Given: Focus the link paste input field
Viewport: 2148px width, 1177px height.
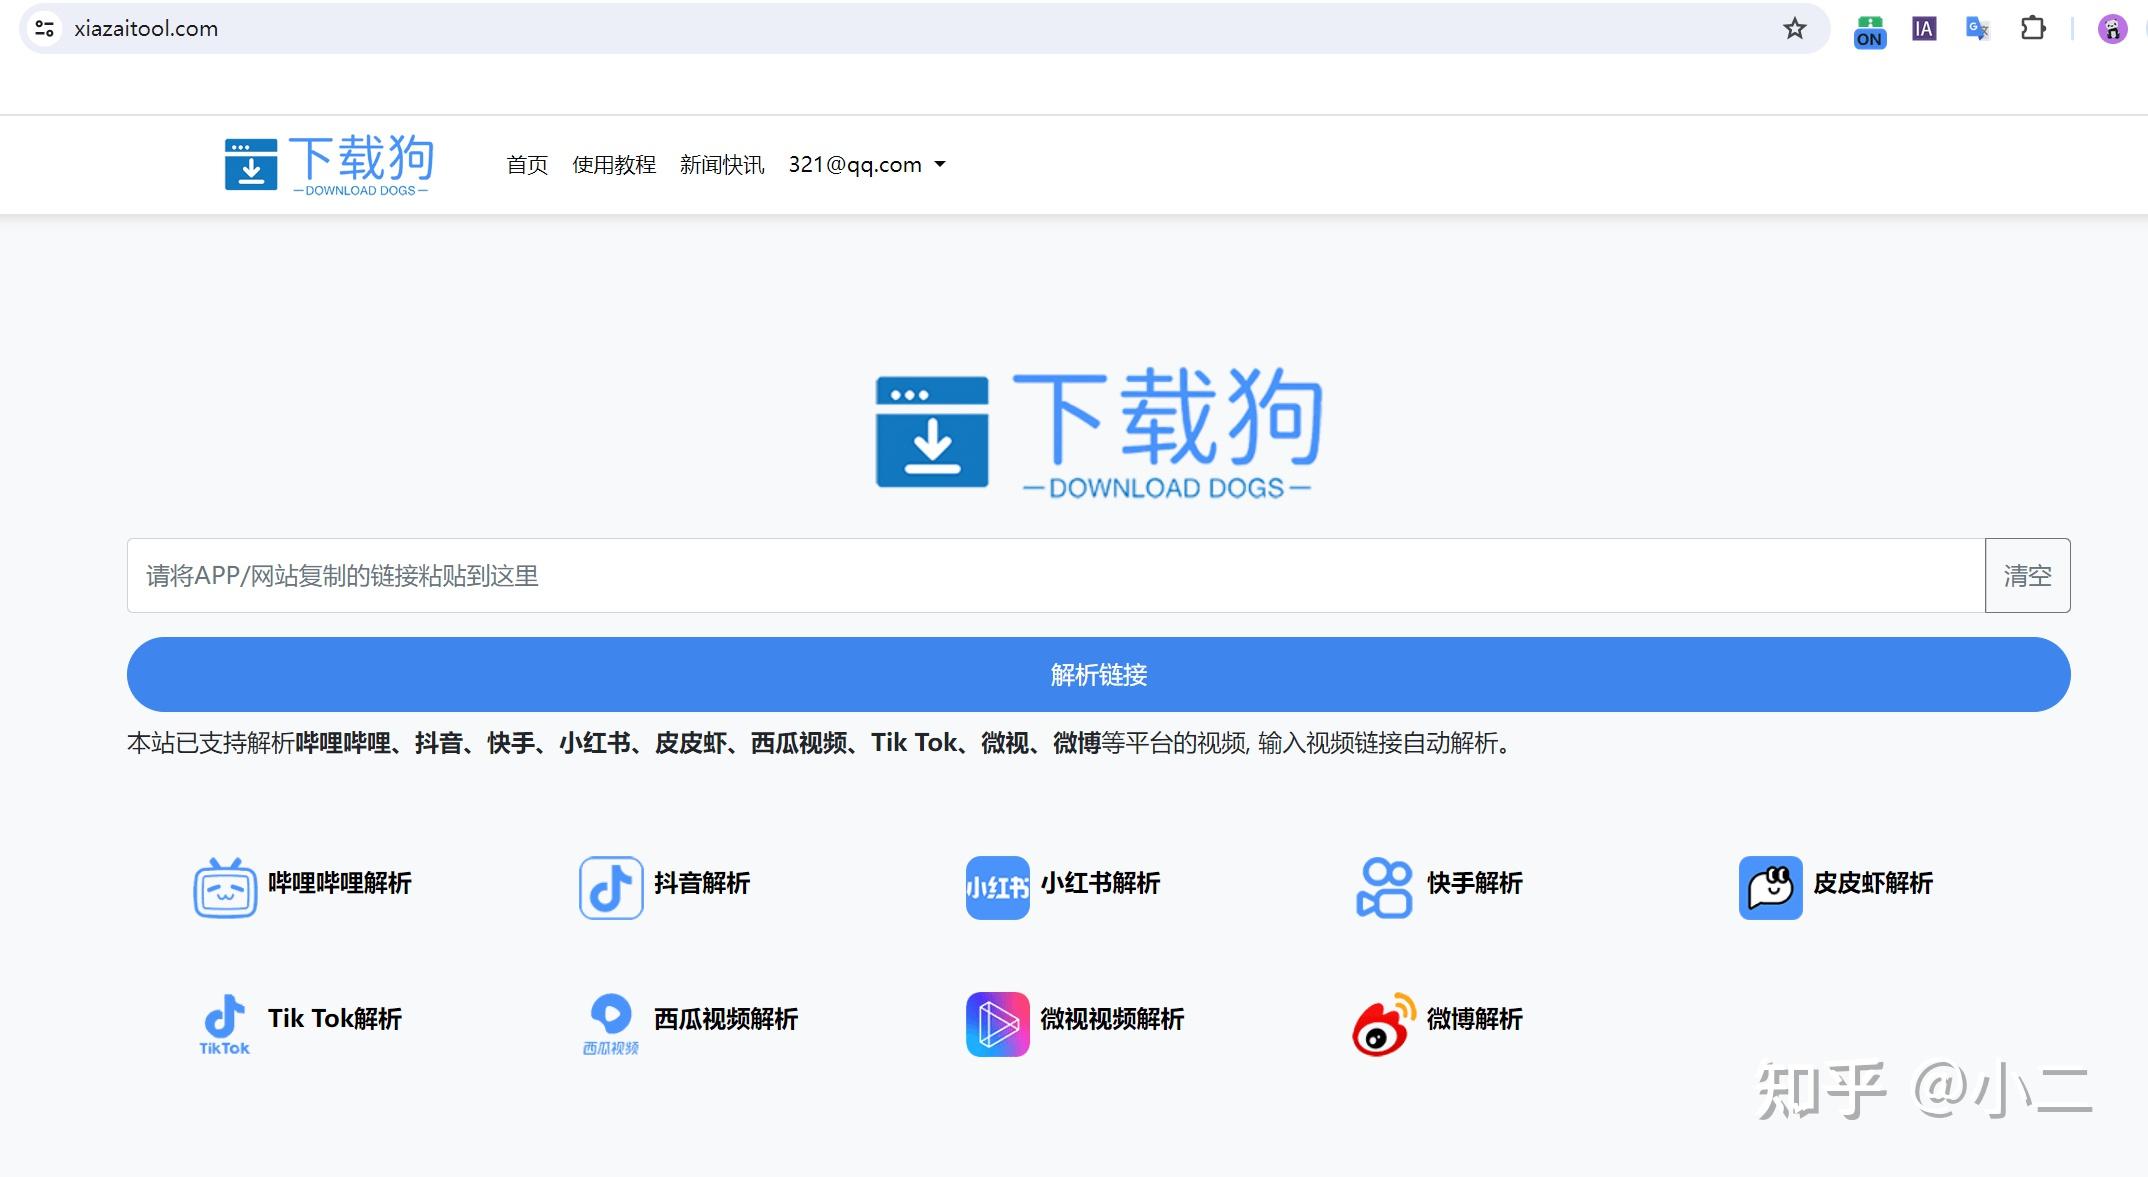Looking at the screenshot, I should coord(1056,576).
